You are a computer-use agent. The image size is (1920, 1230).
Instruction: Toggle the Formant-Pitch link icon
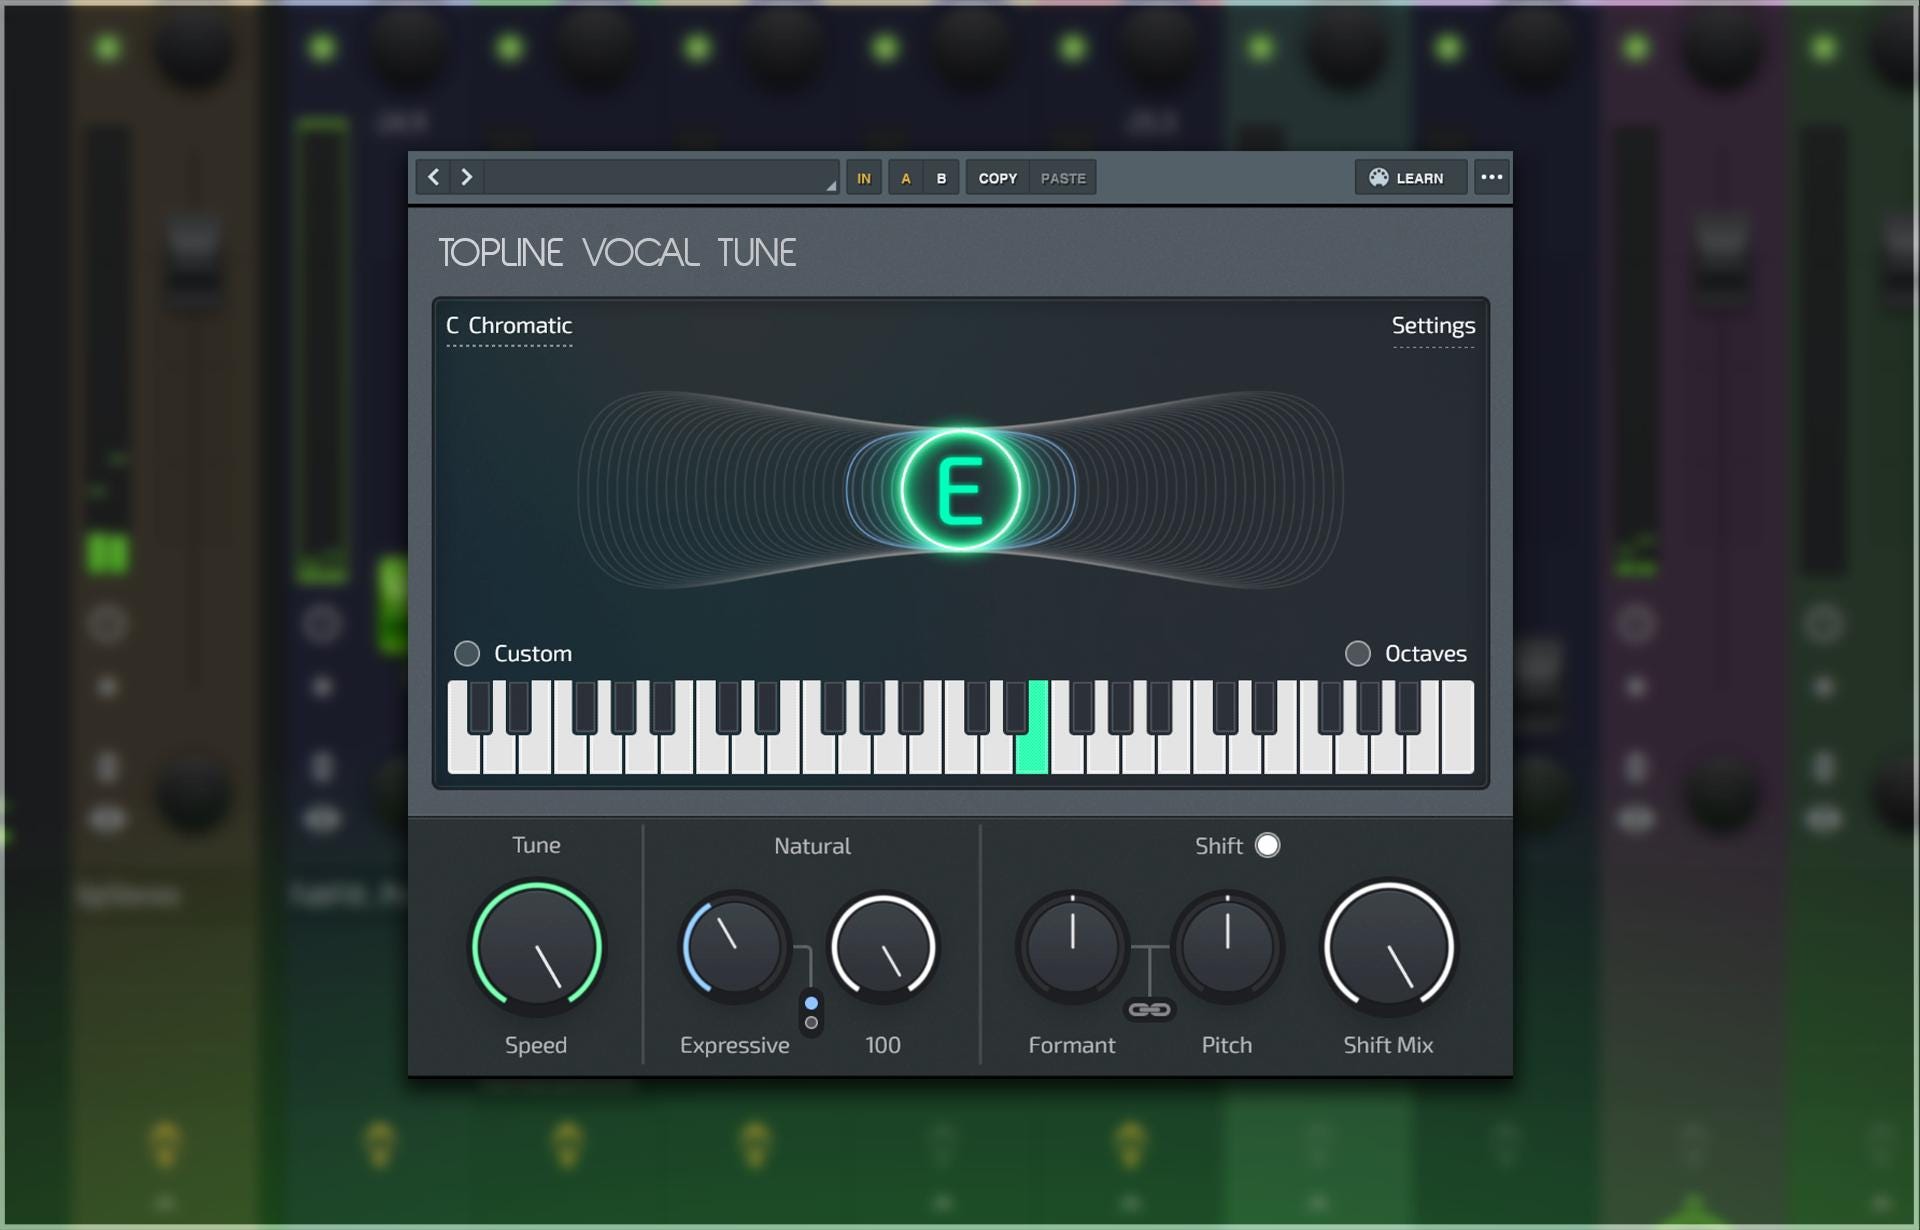click(x=1149, y=1010)
